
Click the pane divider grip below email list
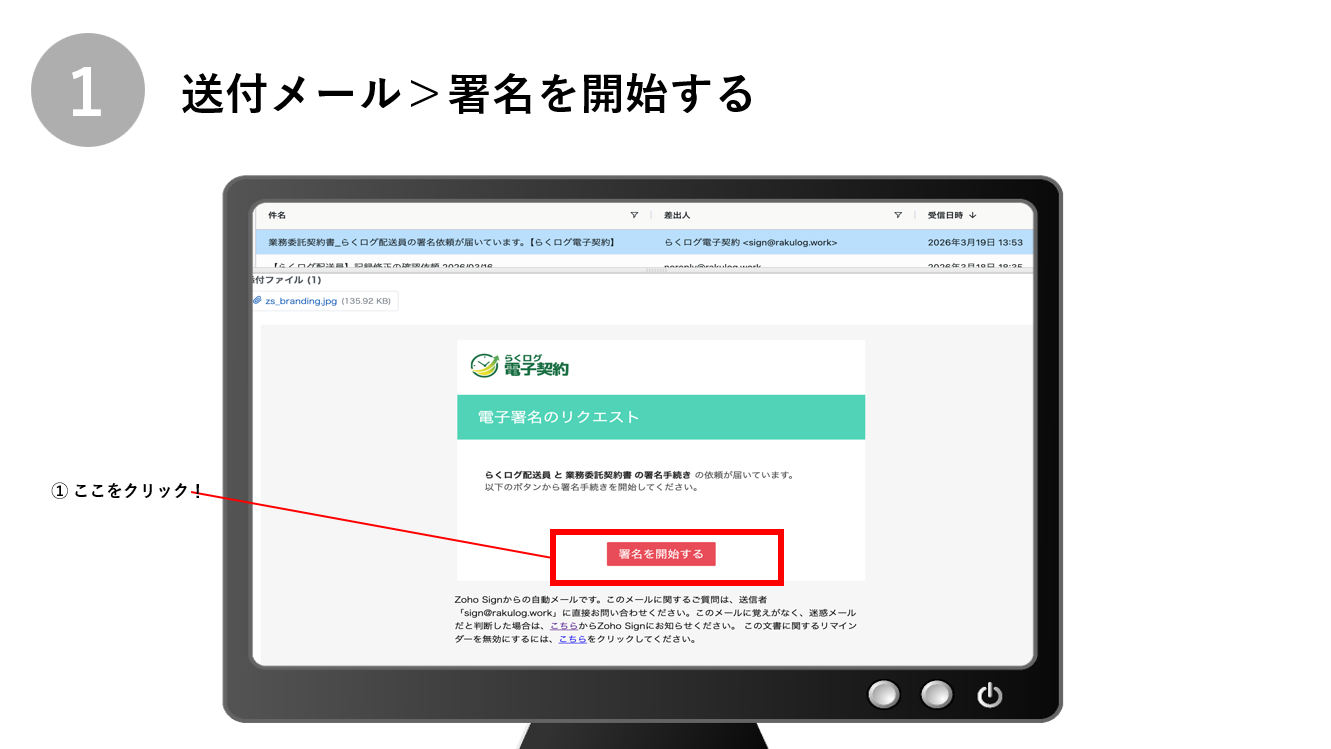(653, 271)
